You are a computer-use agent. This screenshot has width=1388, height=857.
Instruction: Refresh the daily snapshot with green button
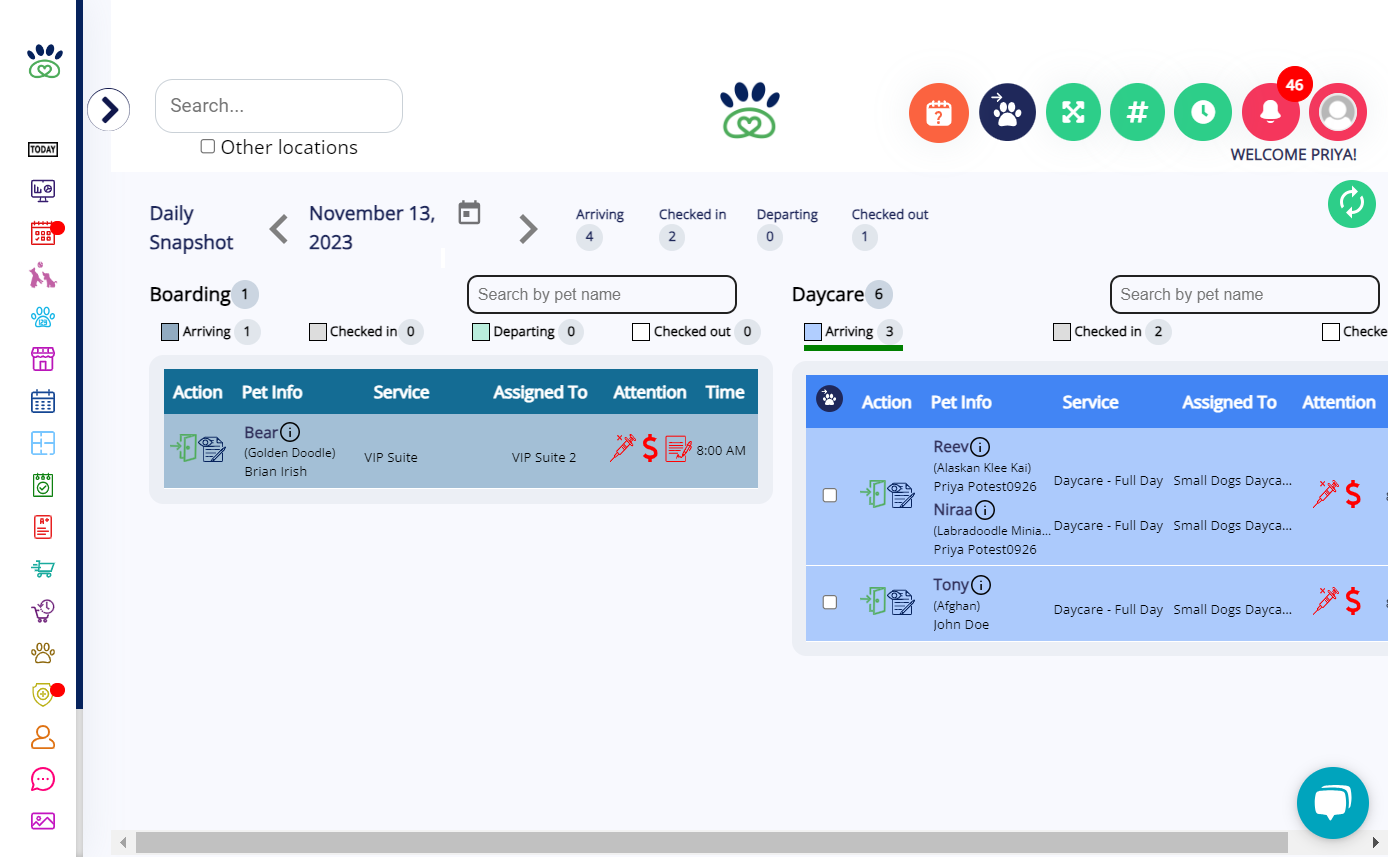[x=1352, y=204]
